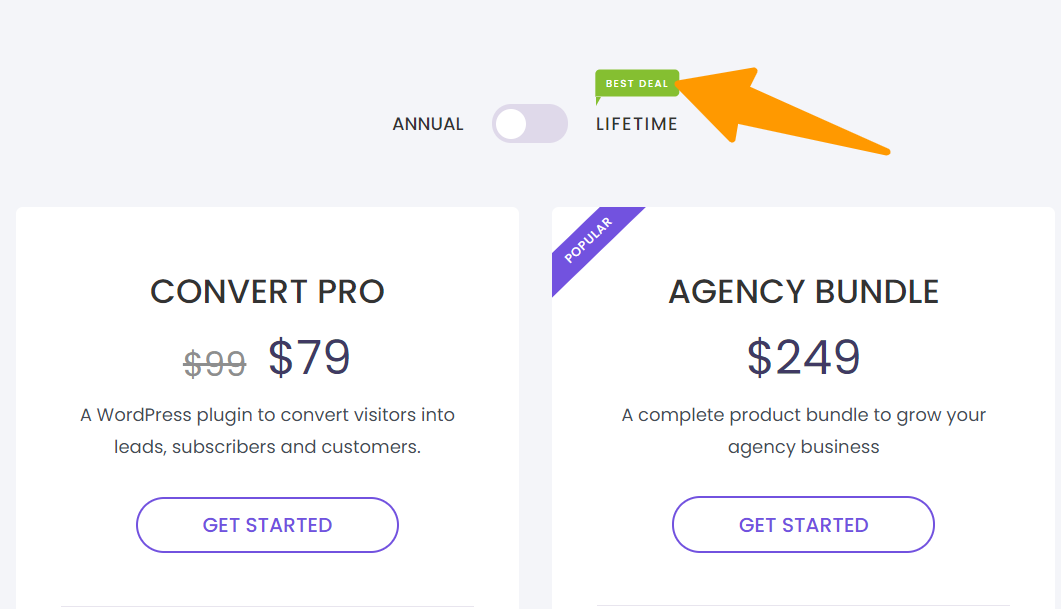This screenshot has height=609, width=1061.
Task: Click GET STARTED under Convert Pro
Action: (x=267, y=524)
